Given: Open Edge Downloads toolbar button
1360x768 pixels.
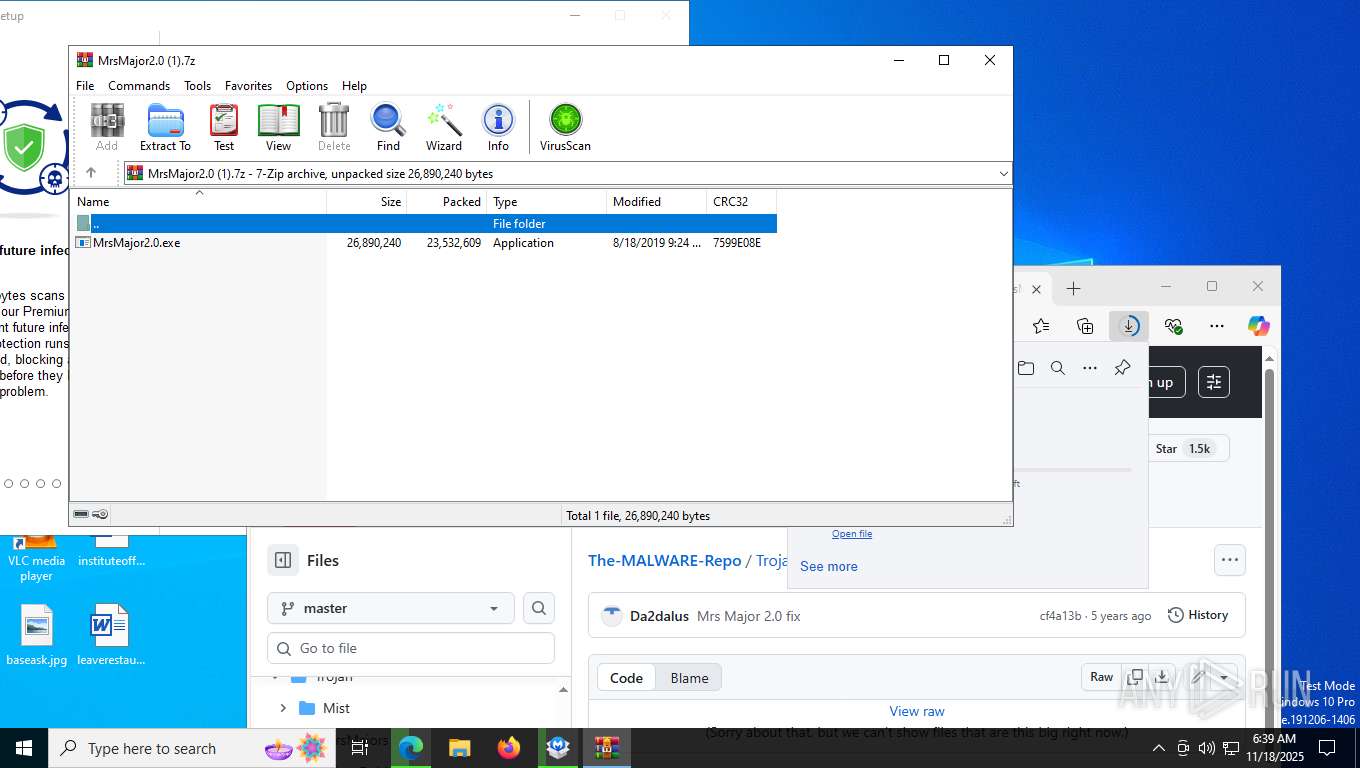Looking at the screenshot, I should coord(1129,326).
